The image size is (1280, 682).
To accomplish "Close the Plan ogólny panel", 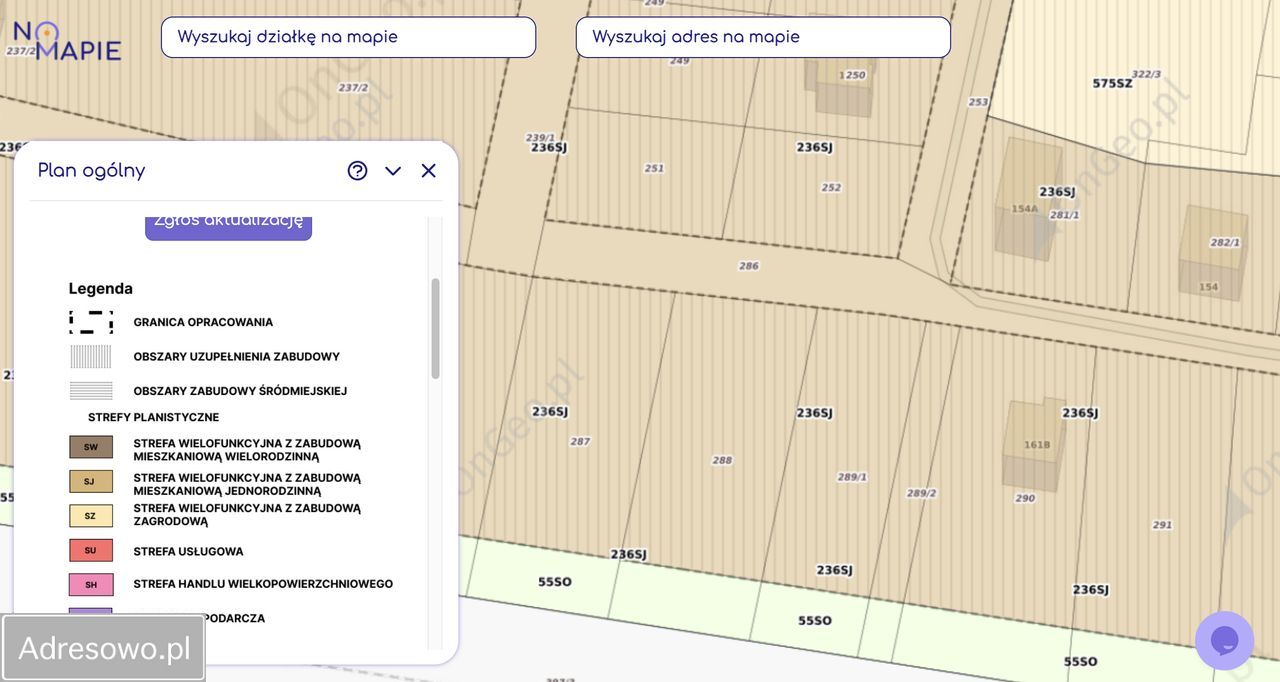I will (429, 171).
